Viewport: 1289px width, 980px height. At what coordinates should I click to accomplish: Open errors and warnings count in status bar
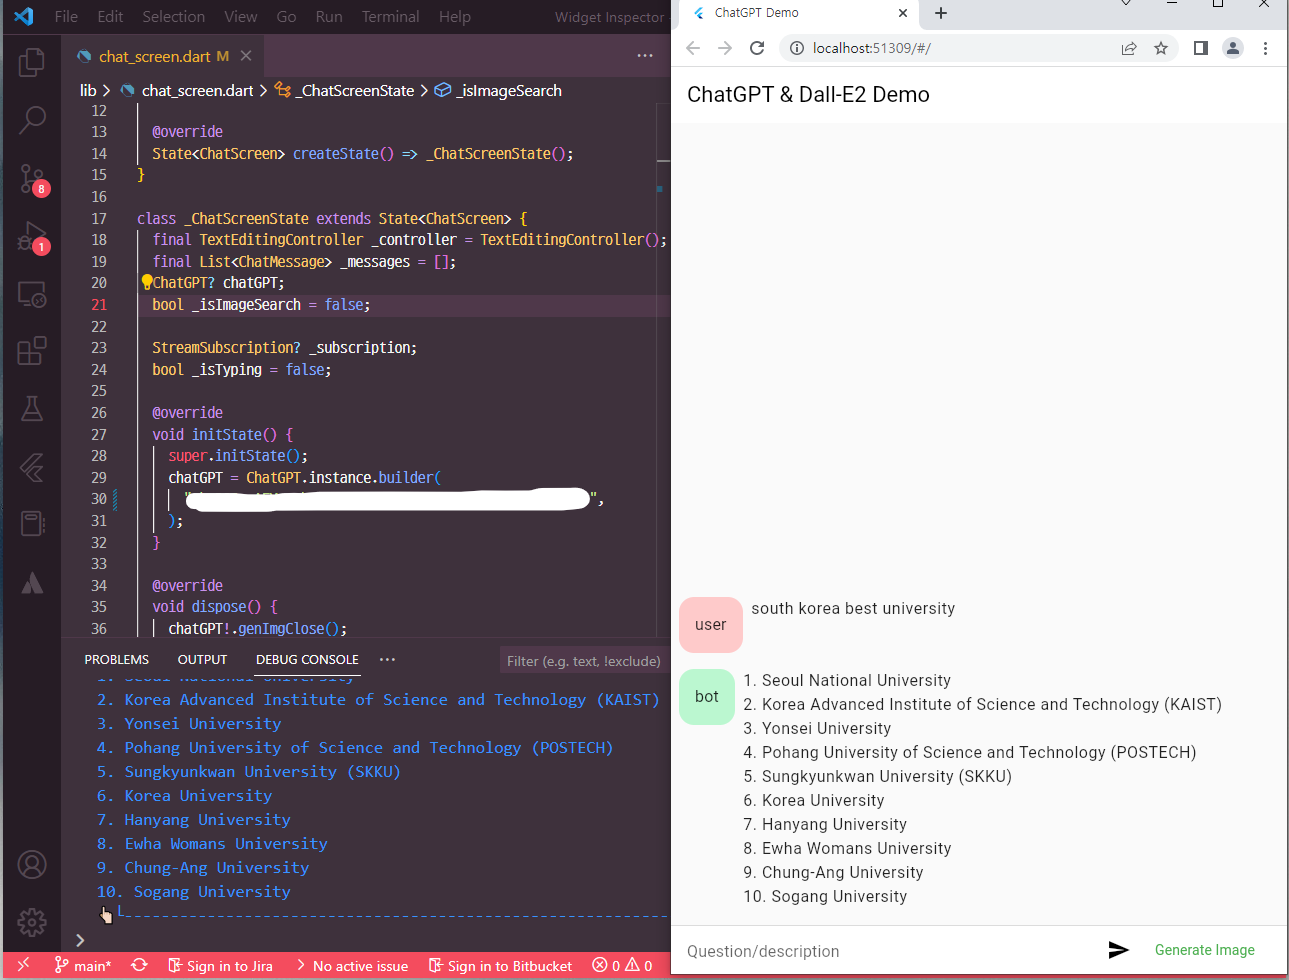[622, 965]
